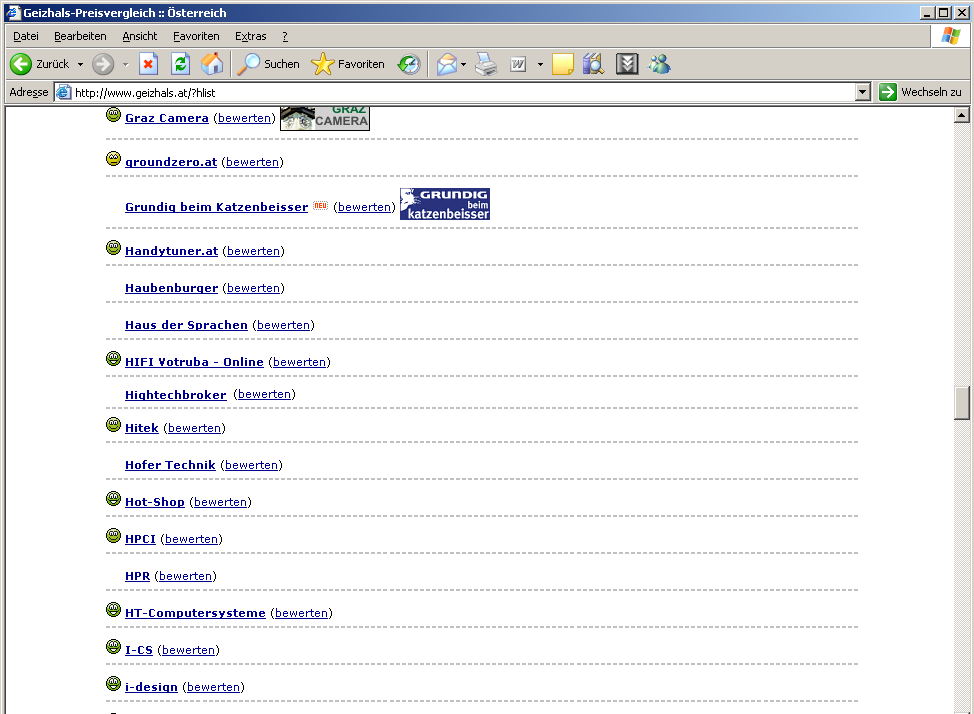Click the page icon in the address bar
Screen dimensions: 974x714
[x=63, y=93]
